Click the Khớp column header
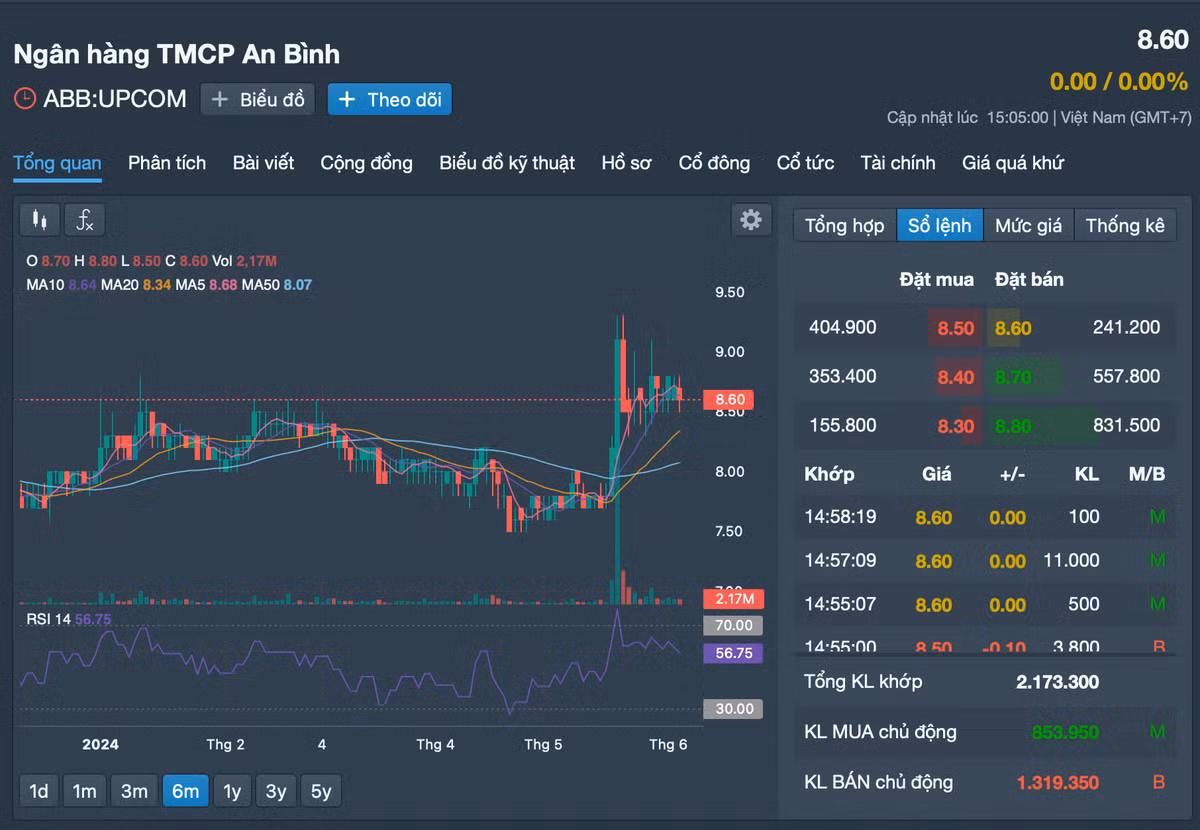 [x=829, y=474]
